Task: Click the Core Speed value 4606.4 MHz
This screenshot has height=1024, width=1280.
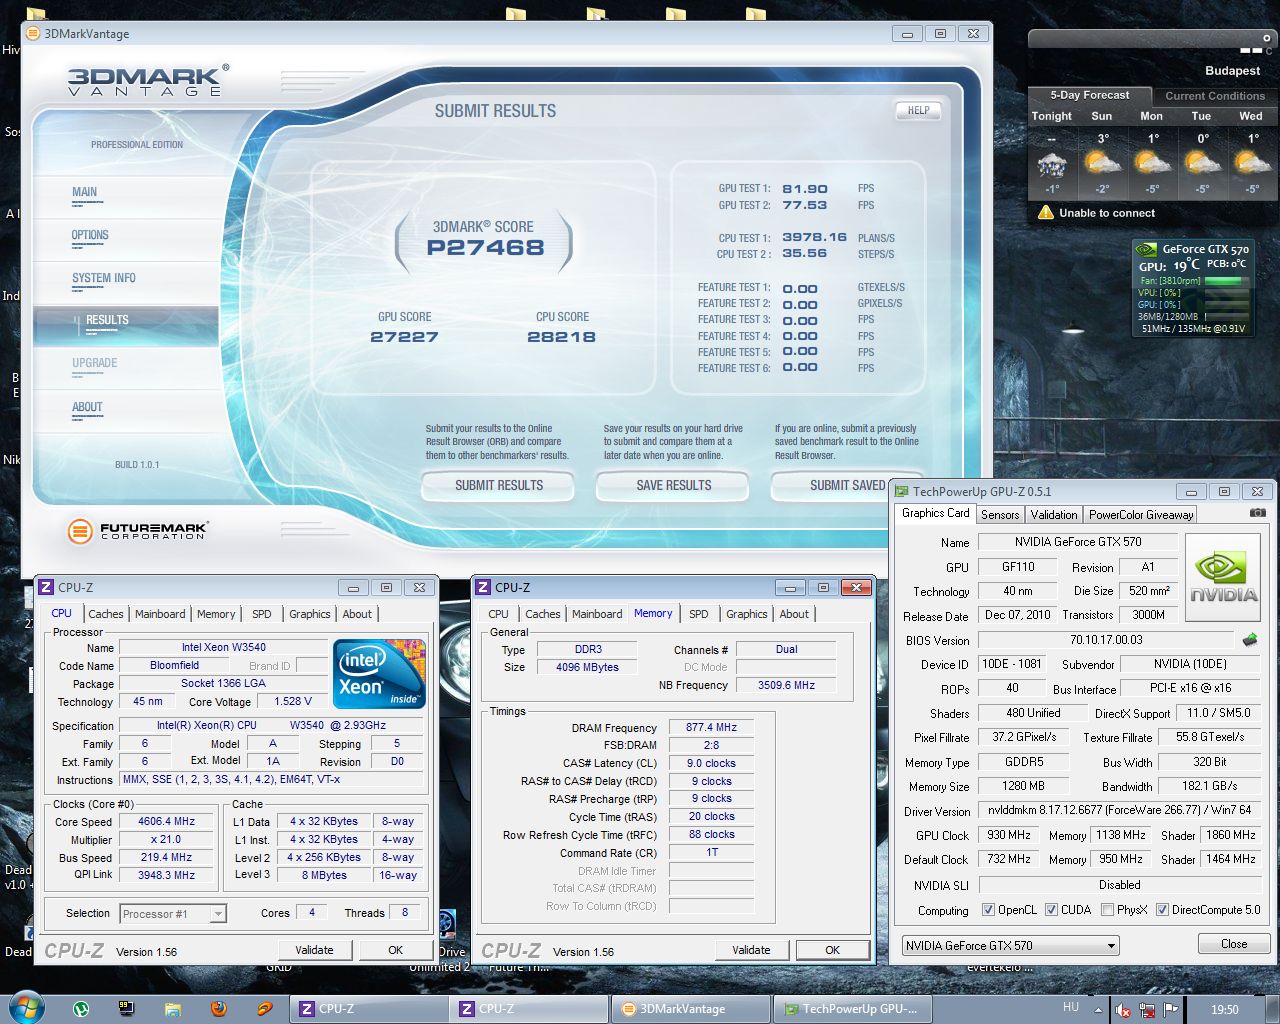Action: point(166,821)
